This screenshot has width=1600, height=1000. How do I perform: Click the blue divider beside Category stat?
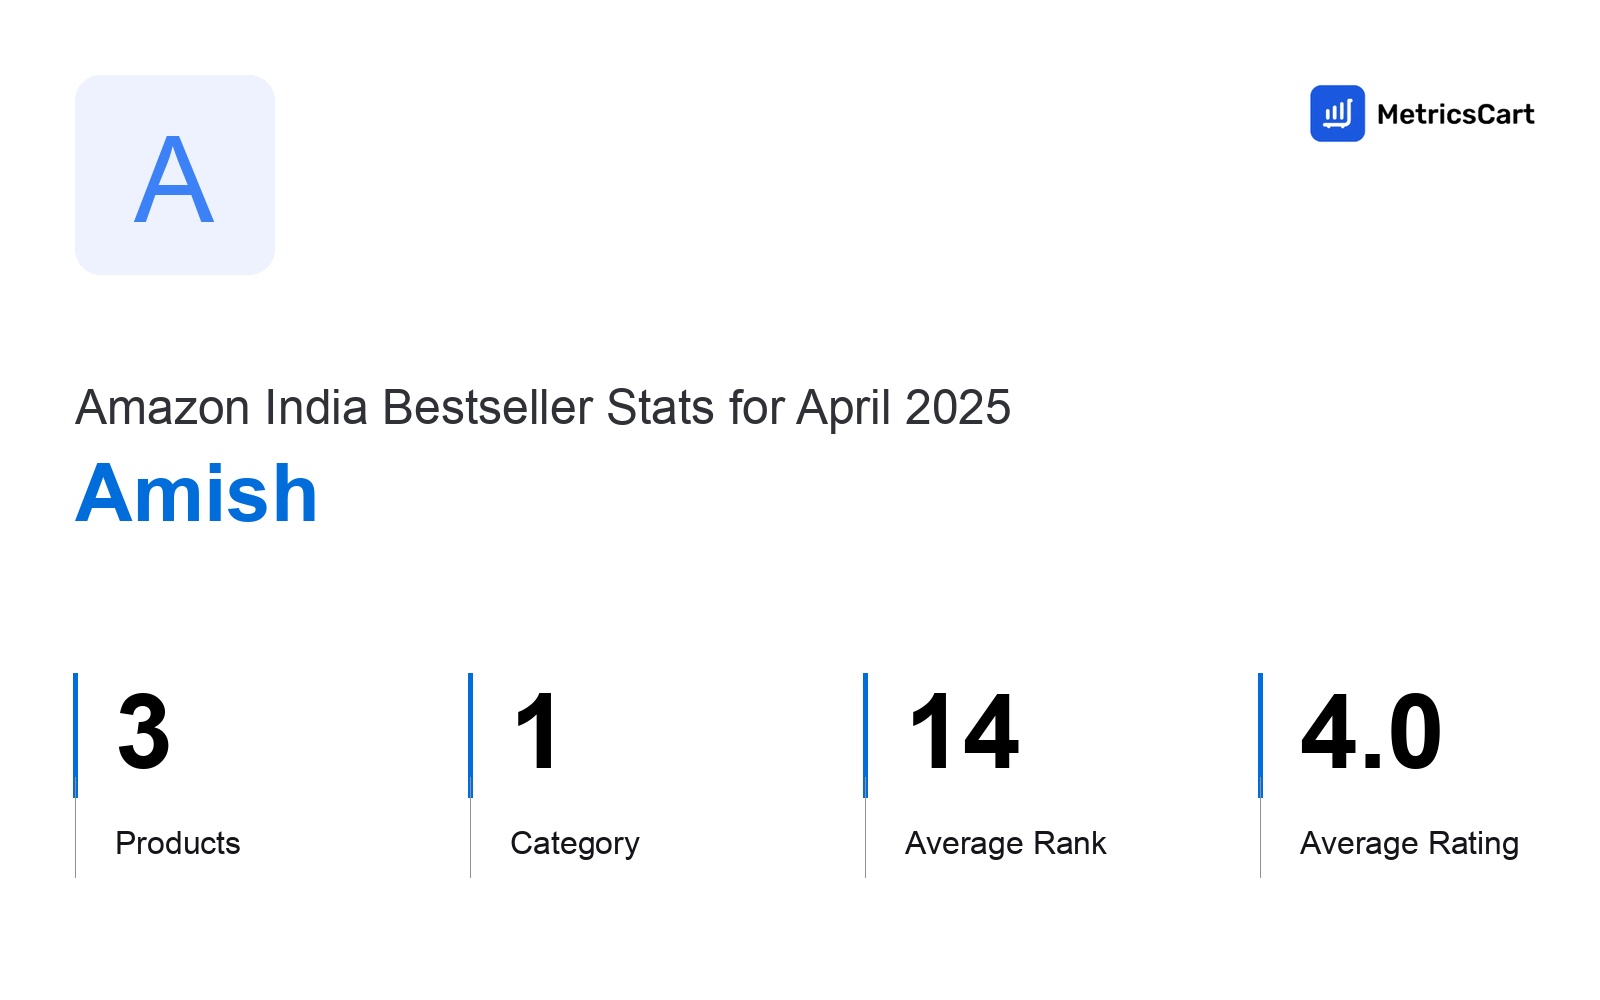[470, 735]
